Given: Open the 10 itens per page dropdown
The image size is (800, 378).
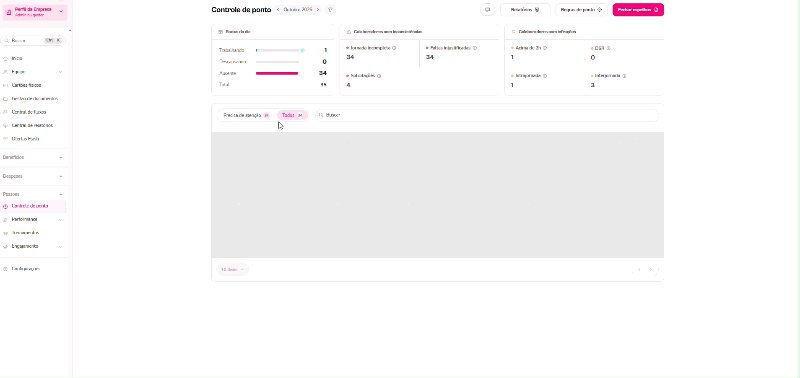Looking at the screenshot, I should 233,269.
